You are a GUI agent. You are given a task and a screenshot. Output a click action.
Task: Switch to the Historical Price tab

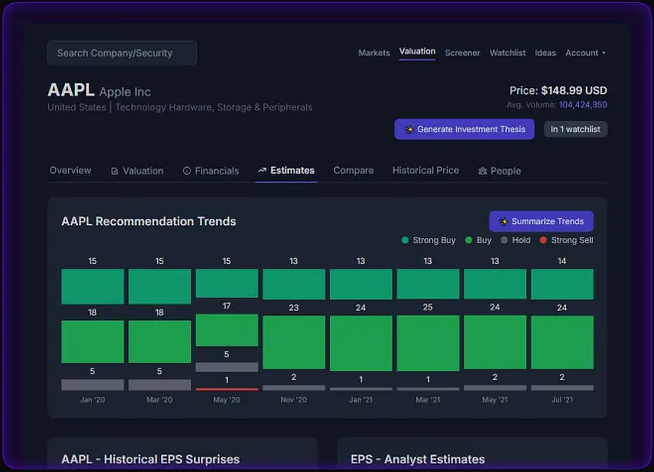[425, 171]
